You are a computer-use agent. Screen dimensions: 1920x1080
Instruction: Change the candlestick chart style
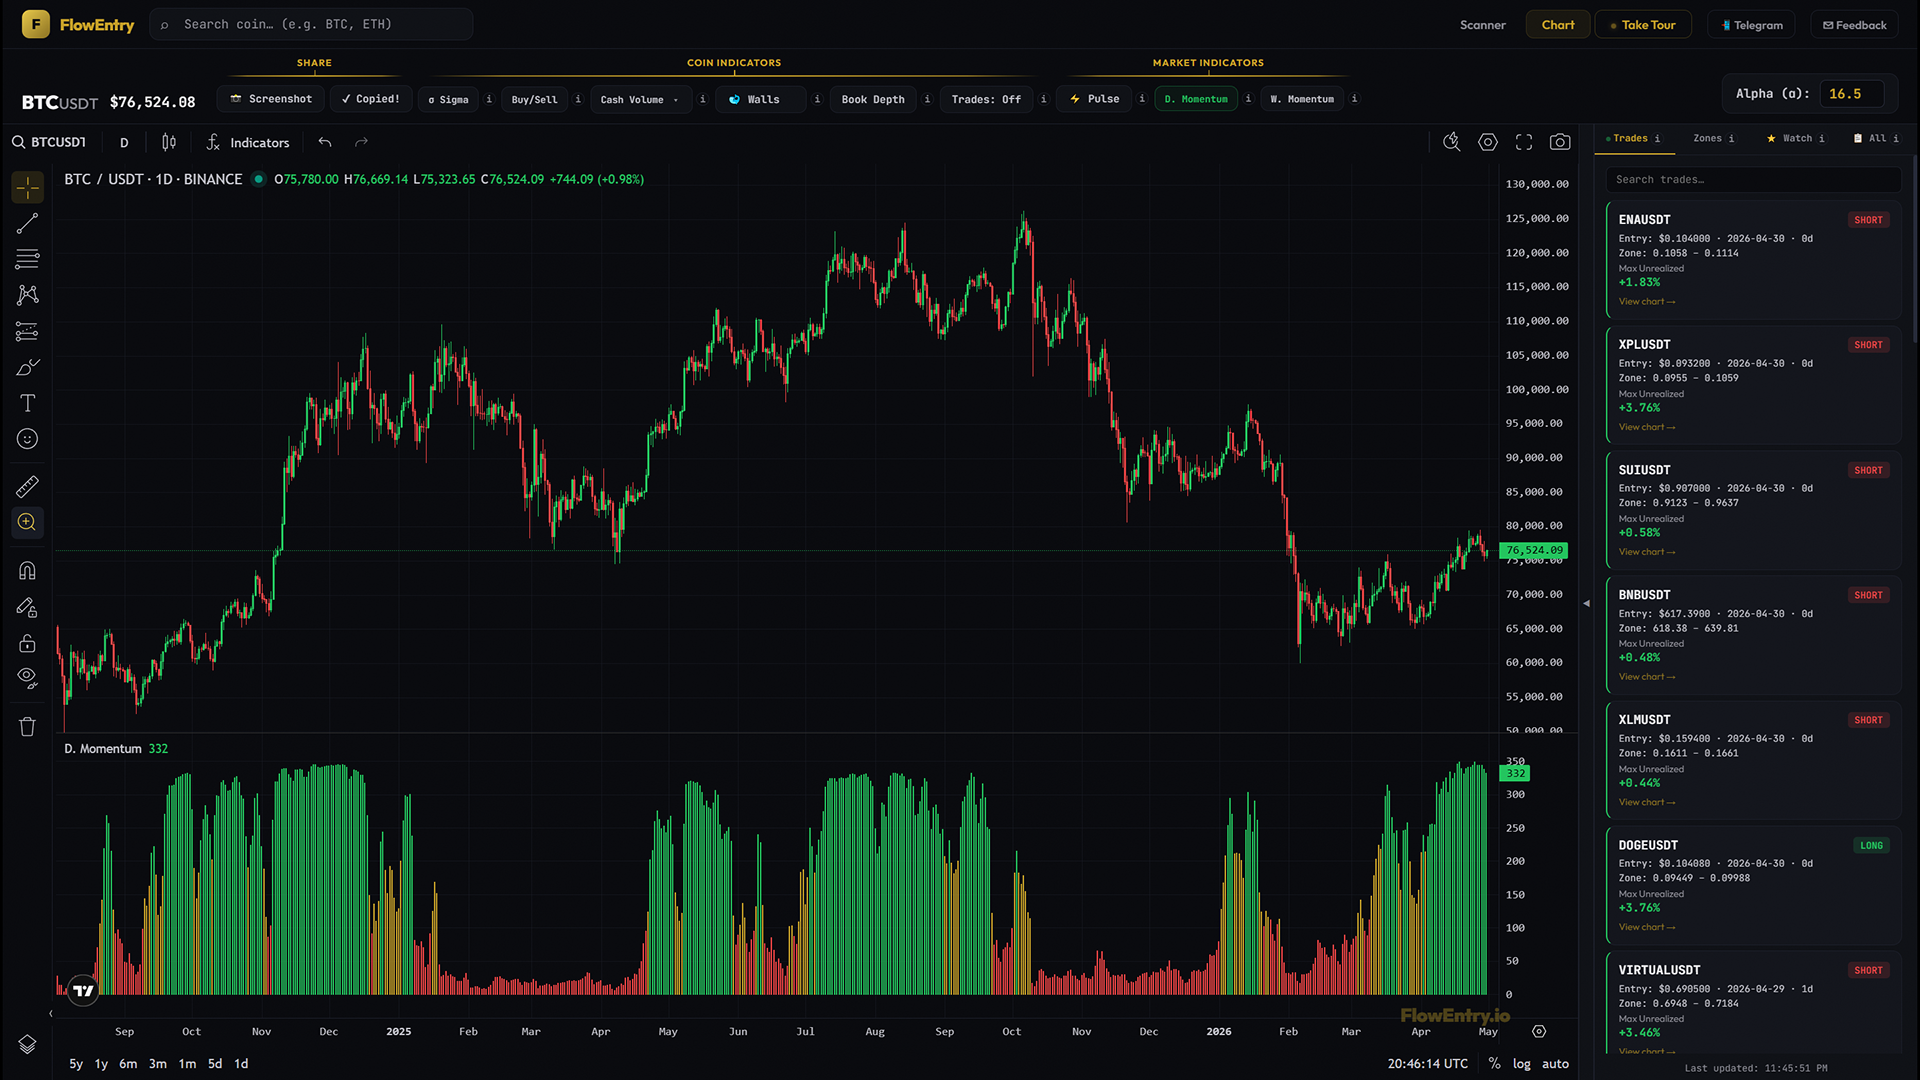click(169, 142)
